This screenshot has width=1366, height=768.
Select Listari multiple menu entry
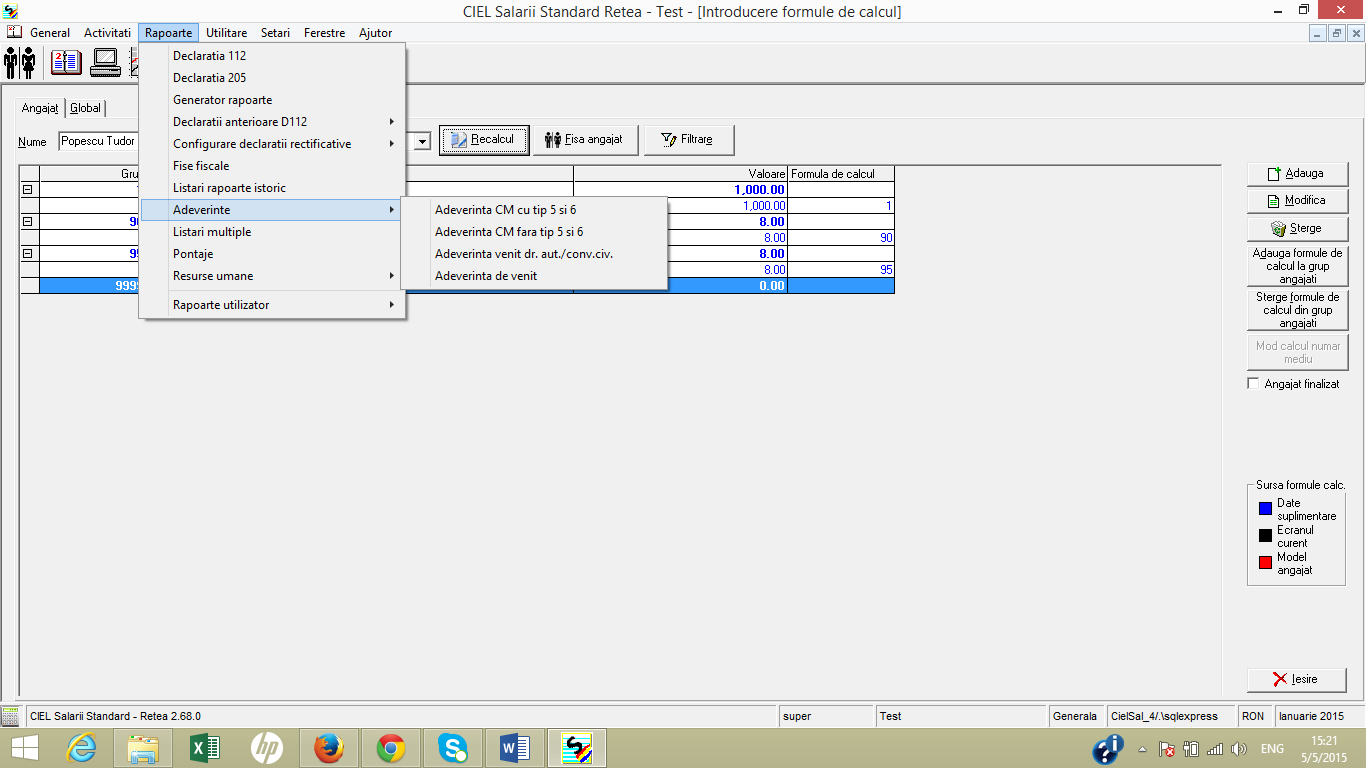pos(273,232)
